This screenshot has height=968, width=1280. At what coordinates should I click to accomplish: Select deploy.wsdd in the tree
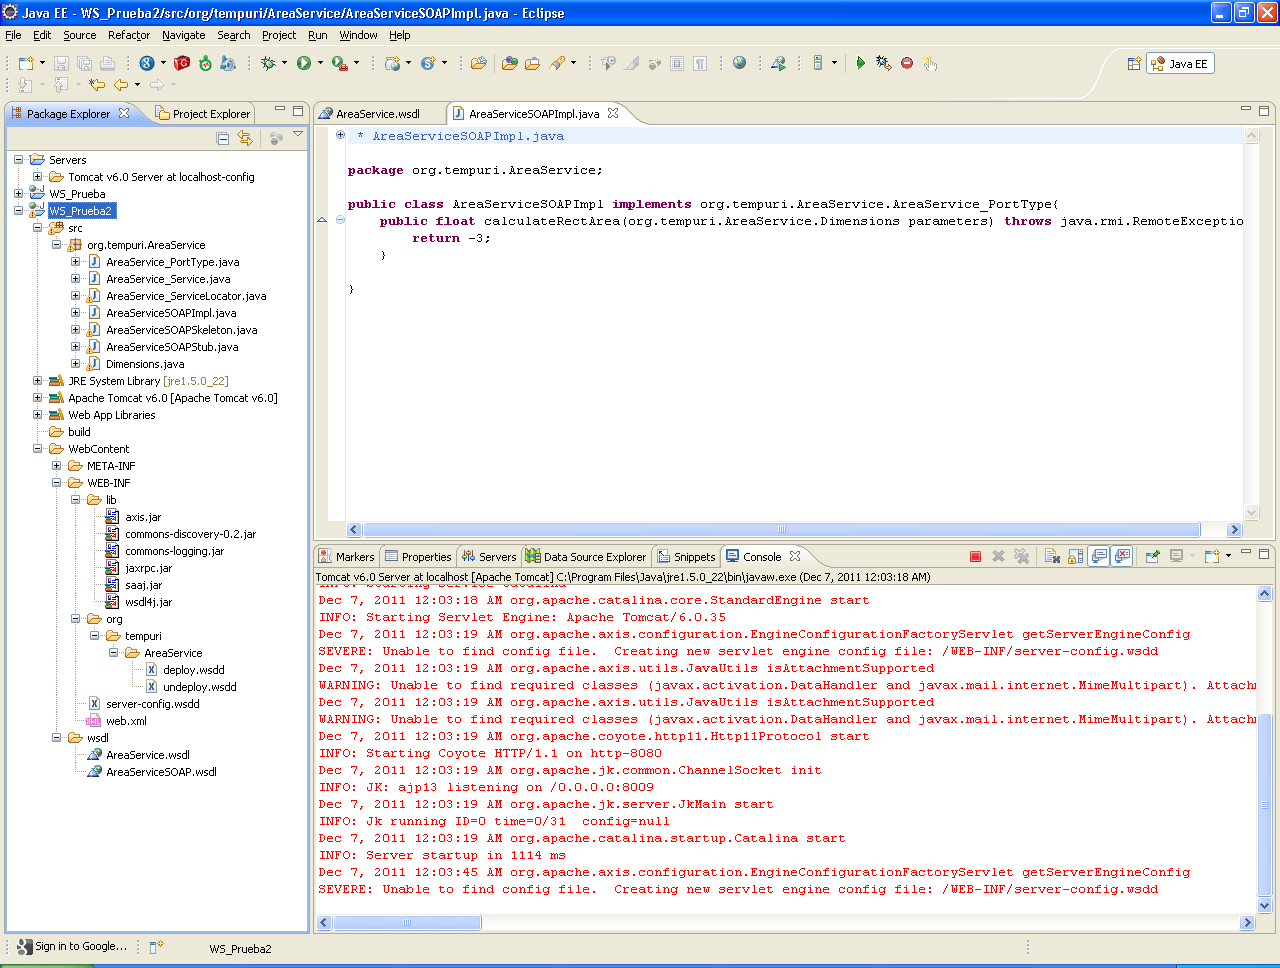click(x=194, y=670)
